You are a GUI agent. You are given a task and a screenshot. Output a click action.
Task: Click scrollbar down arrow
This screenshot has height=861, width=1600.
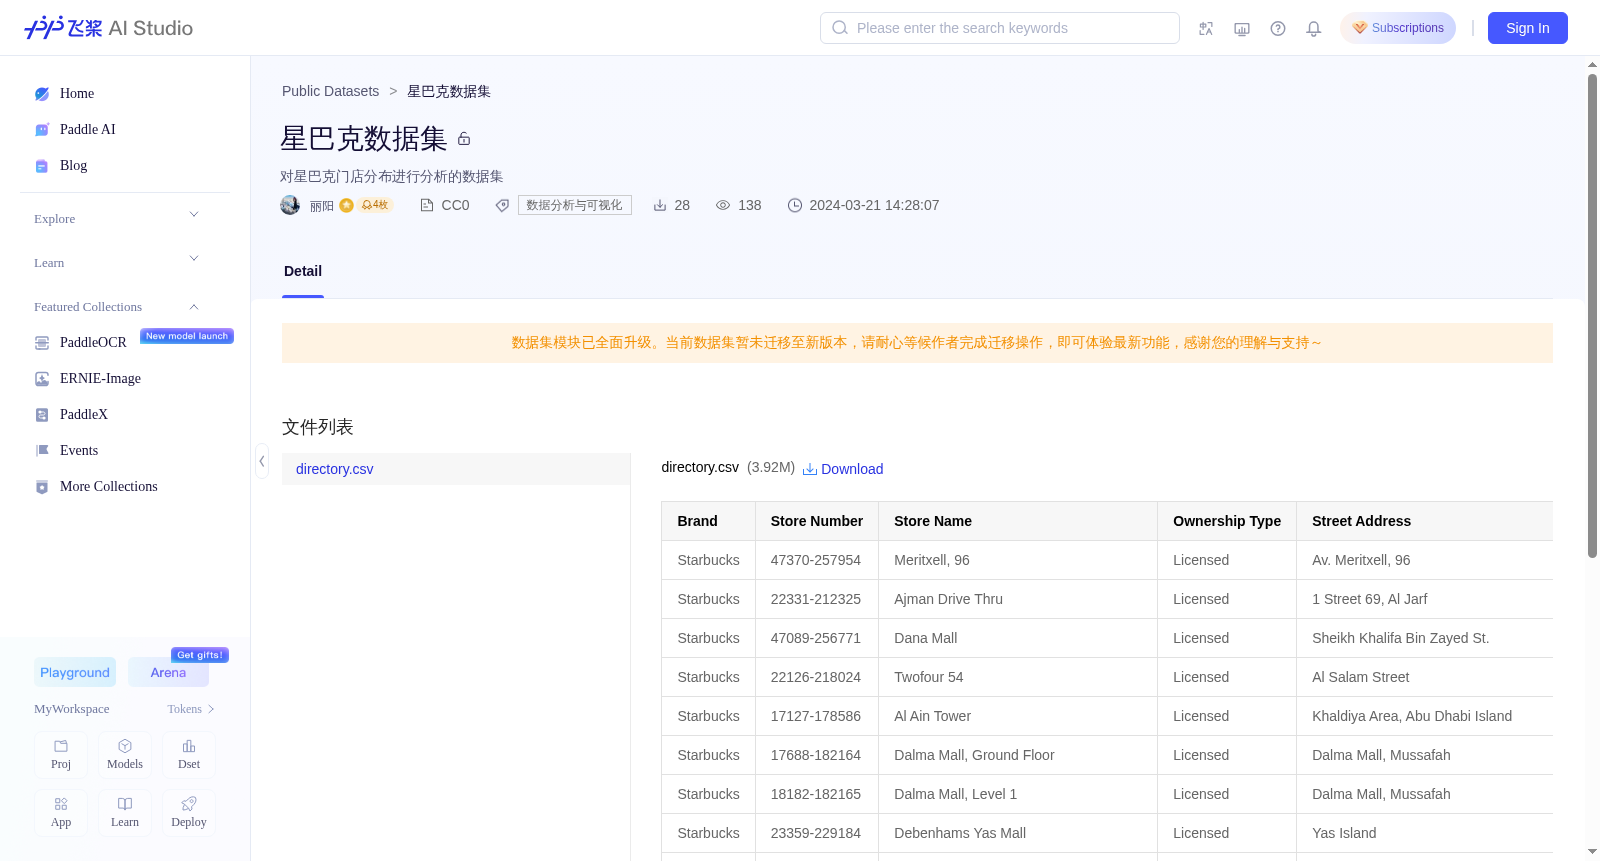pos(1592,852)
